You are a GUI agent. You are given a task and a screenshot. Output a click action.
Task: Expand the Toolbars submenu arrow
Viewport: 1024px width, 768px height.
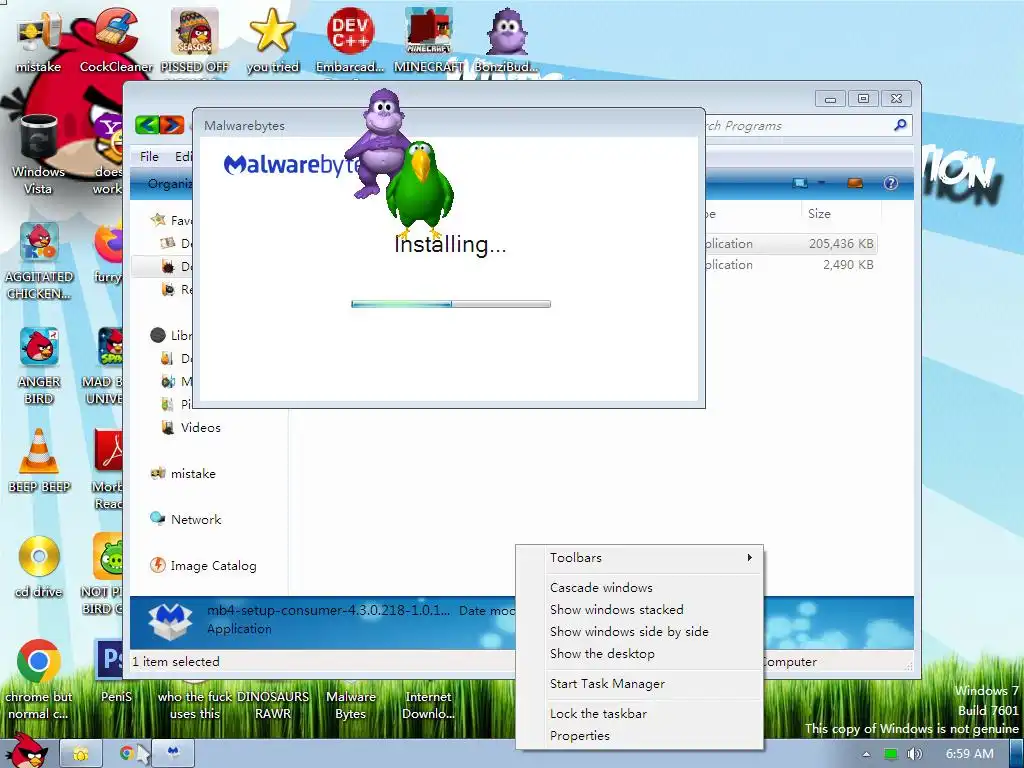(750, 558)
